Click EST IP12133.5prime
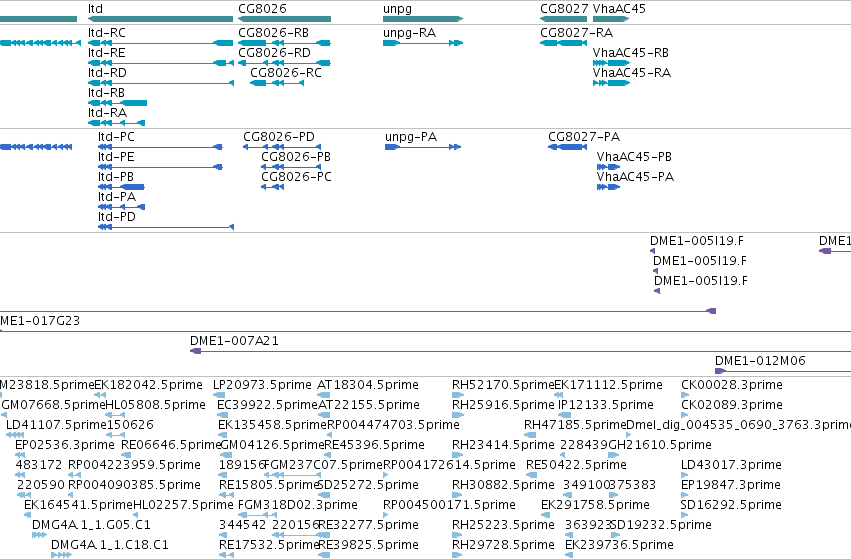The height and width of the screenshot is (560, 851). coord(606,405)
